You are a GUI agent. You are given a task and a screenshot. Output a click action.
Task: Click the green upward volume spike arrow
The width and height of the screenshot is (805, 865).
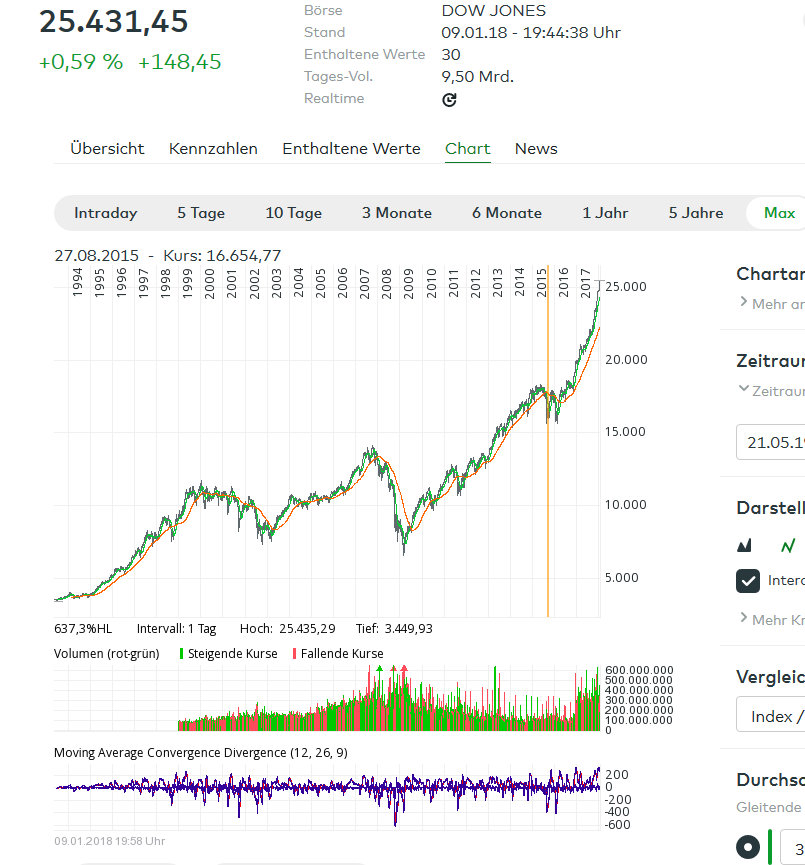[x=379, y=667]
